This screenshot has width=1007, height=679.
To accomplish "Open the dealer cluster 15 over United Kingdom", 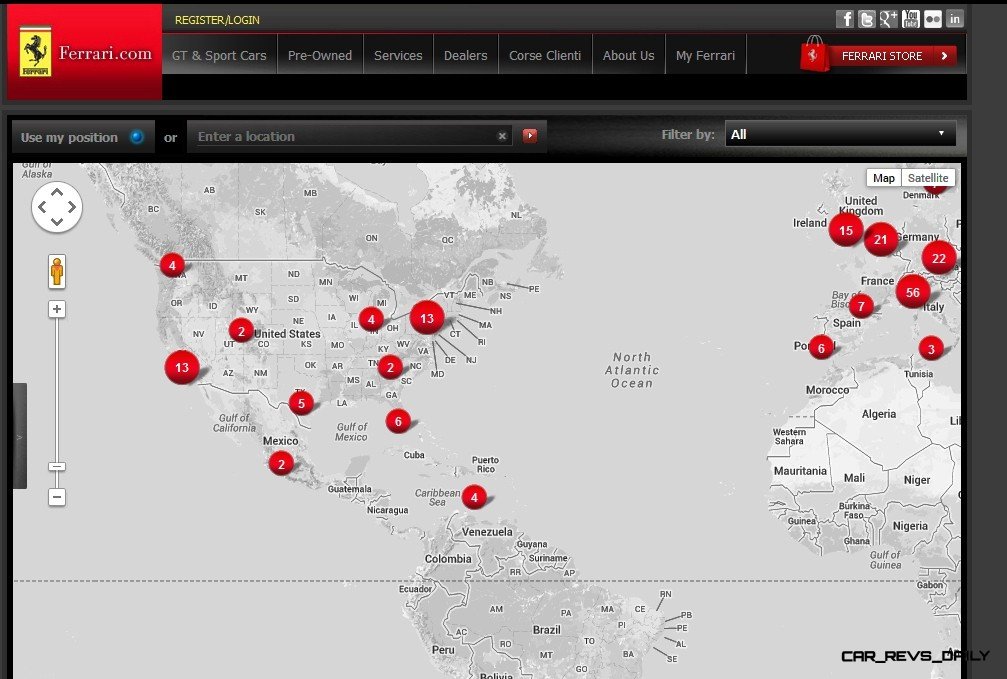I will 846,230.
